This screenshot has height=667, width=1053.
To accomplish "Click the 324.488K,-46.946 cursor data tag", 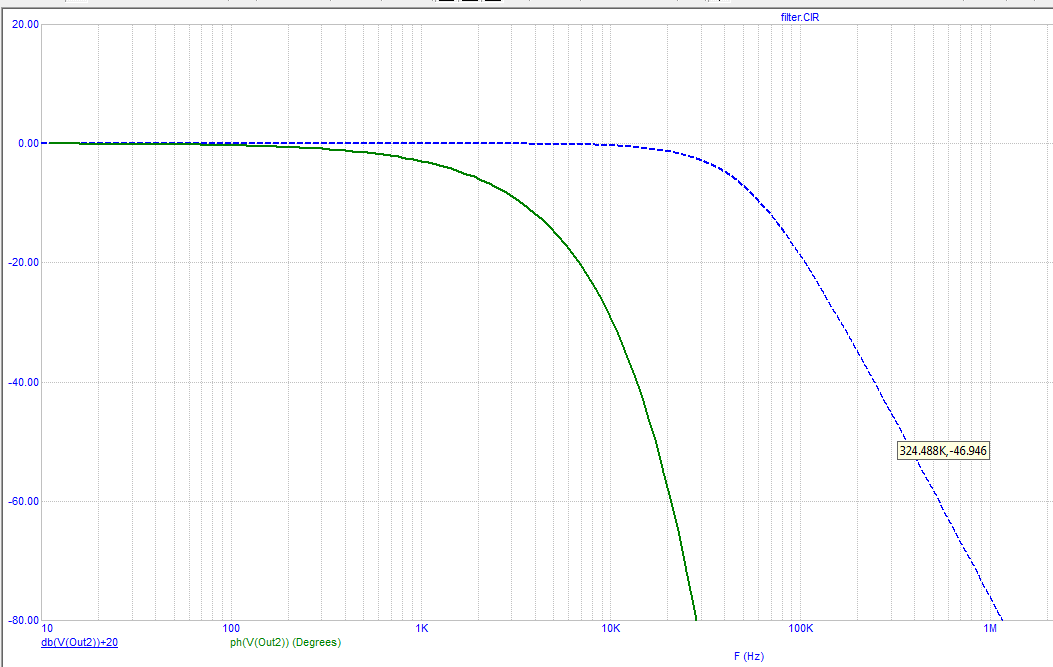I will 943,450.
